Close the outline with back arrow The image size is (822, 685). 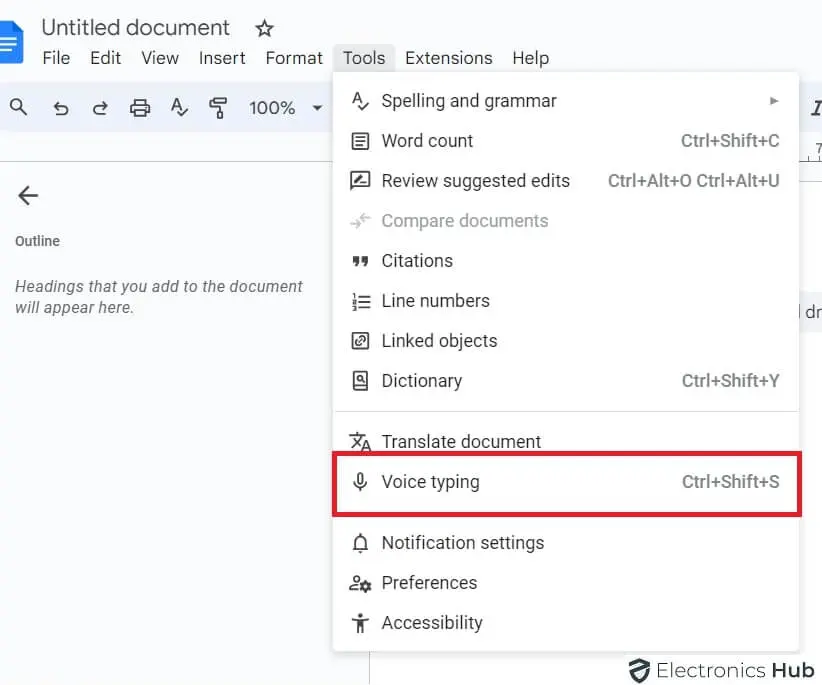[x=28, y=195]
